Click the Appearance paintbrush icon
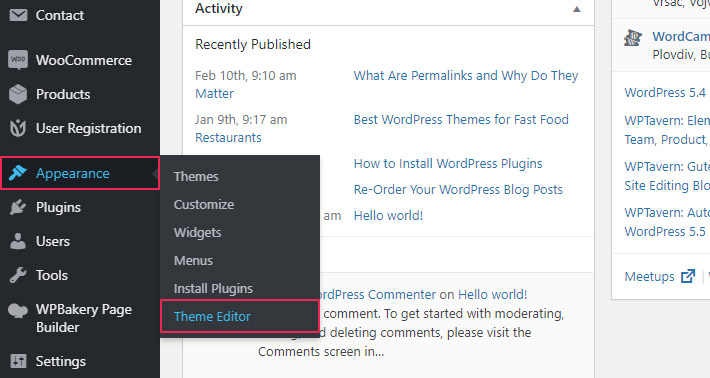Image resolution: width=710 pixels, height=378 pixels. (x=18, y=173)
